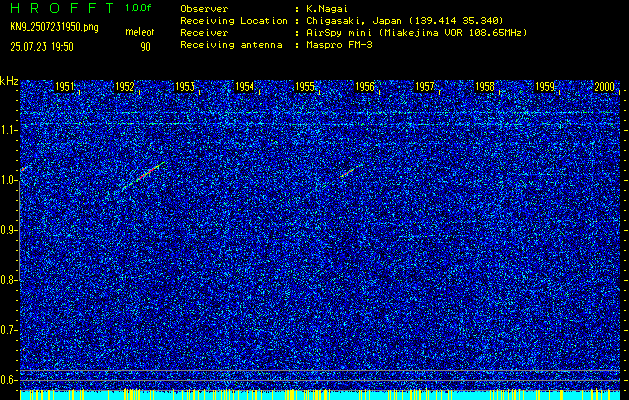This screenshot has height=400, width=629.
Task: Click the 'meteor' label
Action: coord(140,32)
